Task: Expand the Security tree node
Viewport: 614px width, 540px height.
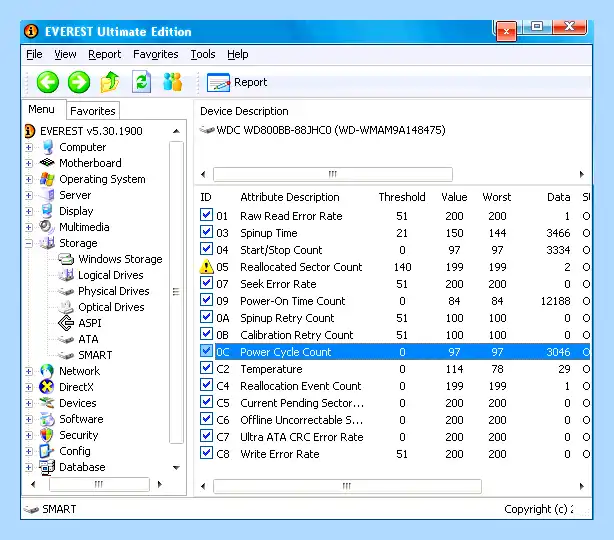Action: [x=29, y=435]
